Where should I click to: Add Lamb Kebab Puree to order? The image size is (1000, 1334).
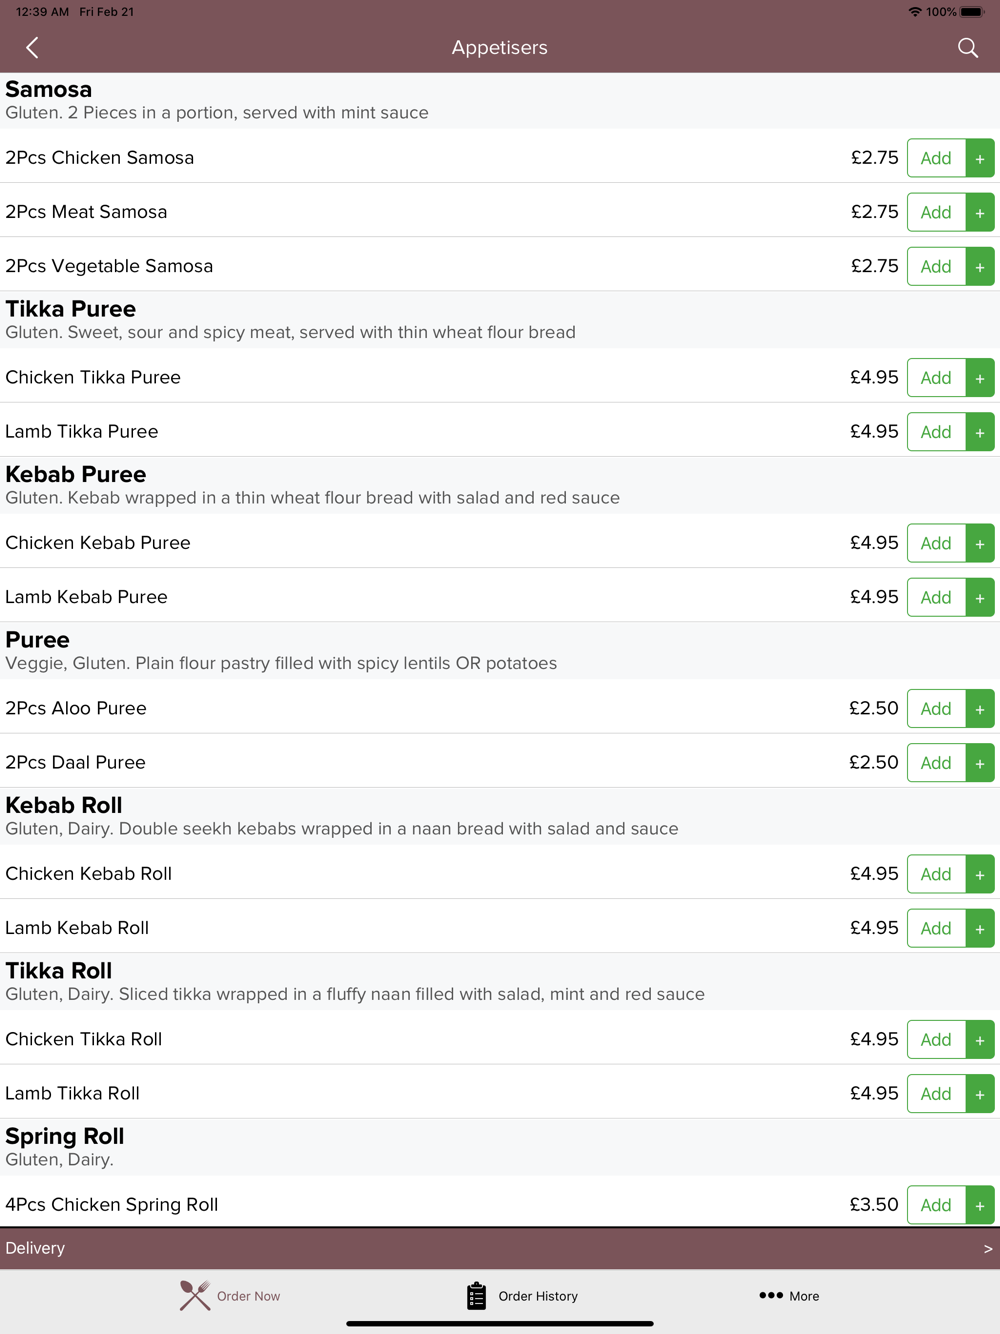tap(936, 597)
